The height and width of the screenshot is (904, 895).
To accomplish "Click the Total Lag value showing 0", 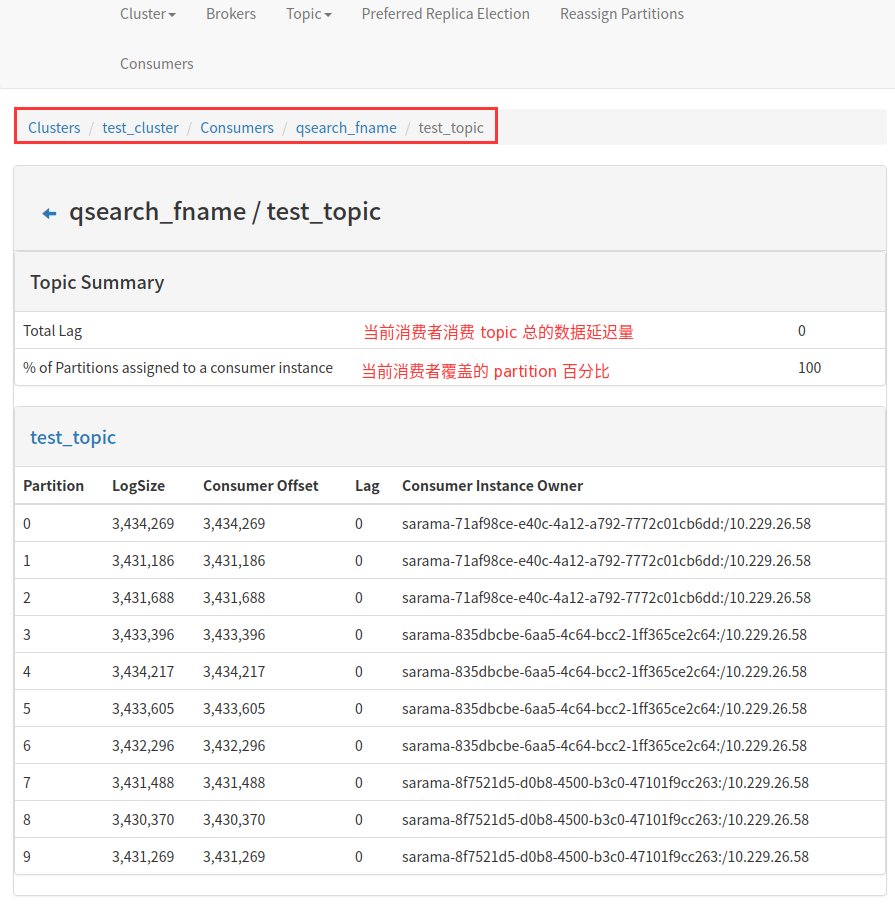I will pyautogui.click(x=801, y=330).
